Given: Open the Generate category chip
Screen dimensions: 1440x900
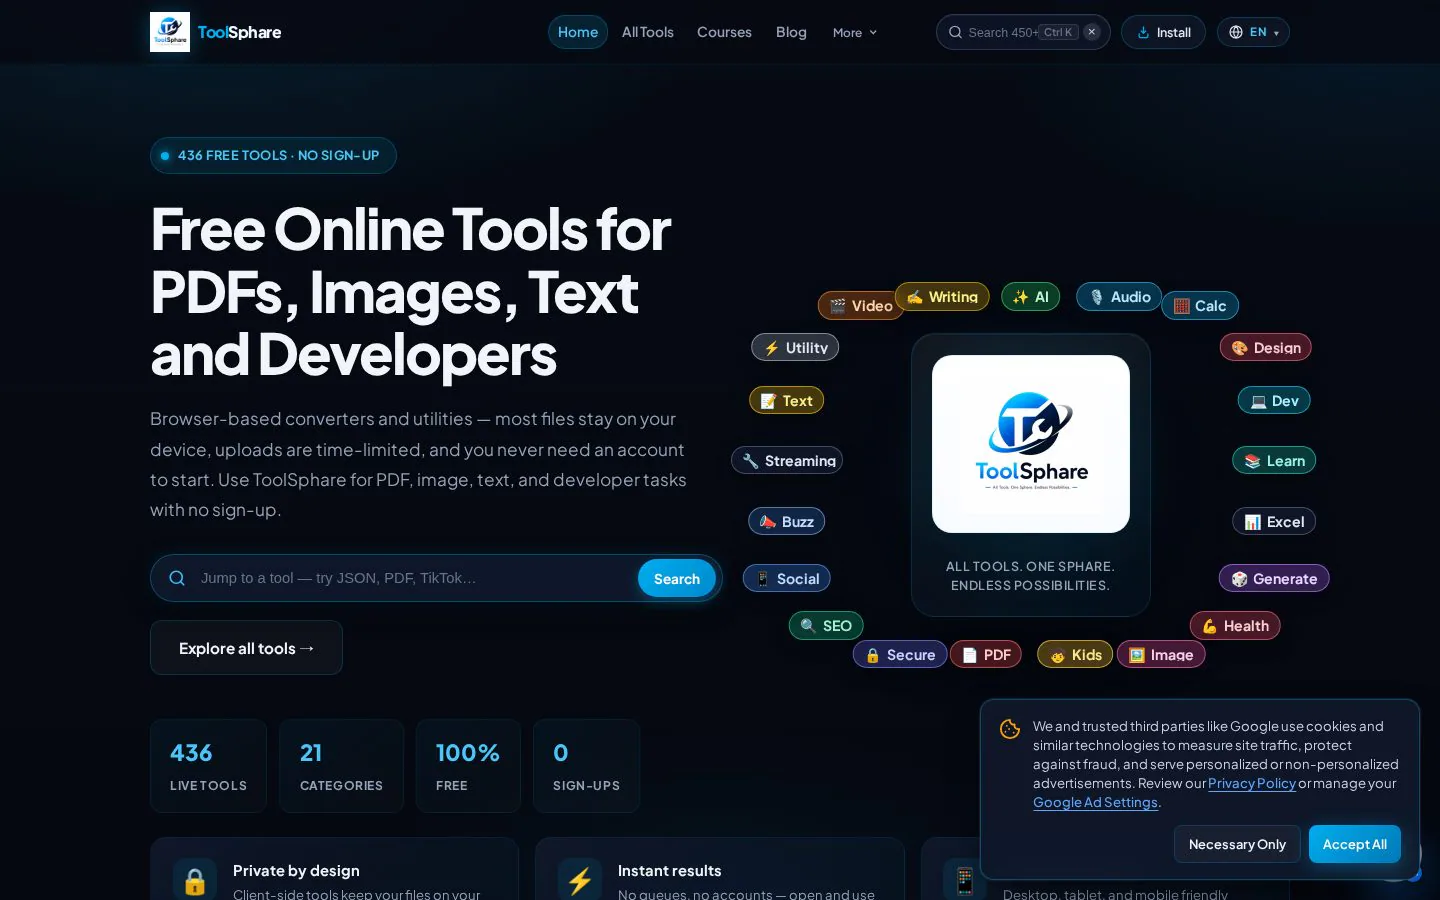Looking at the screenshot, I should click(x=1274, y=579).
